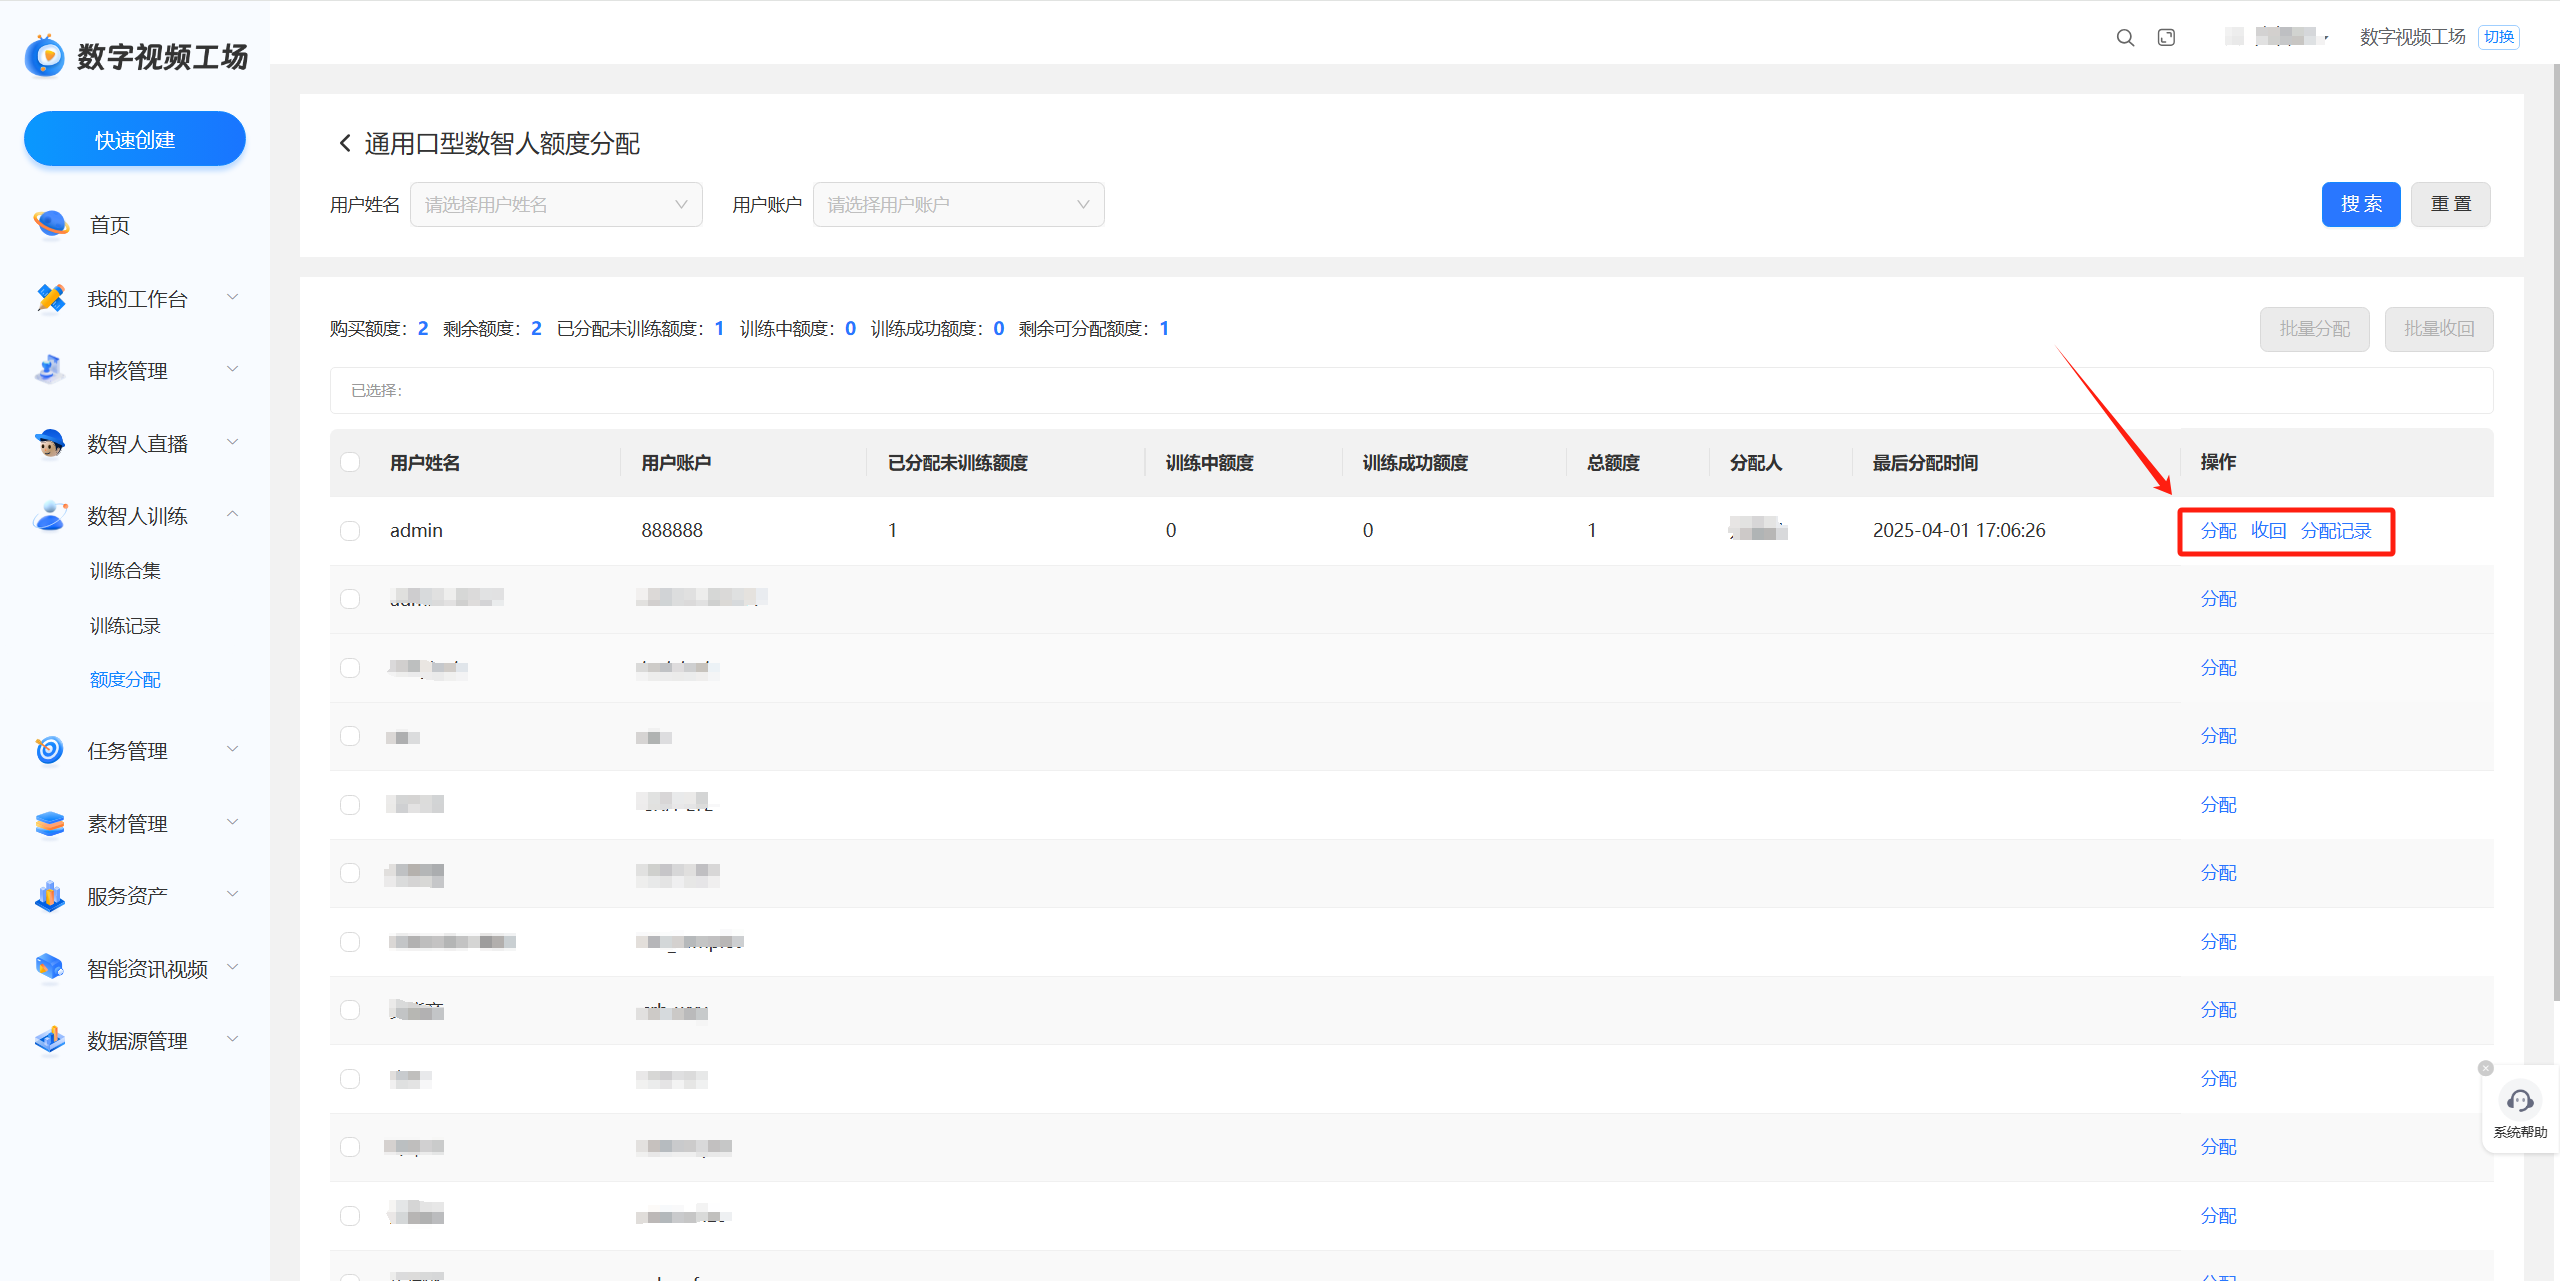Check the admin row checkbox

tap(350, 530)
